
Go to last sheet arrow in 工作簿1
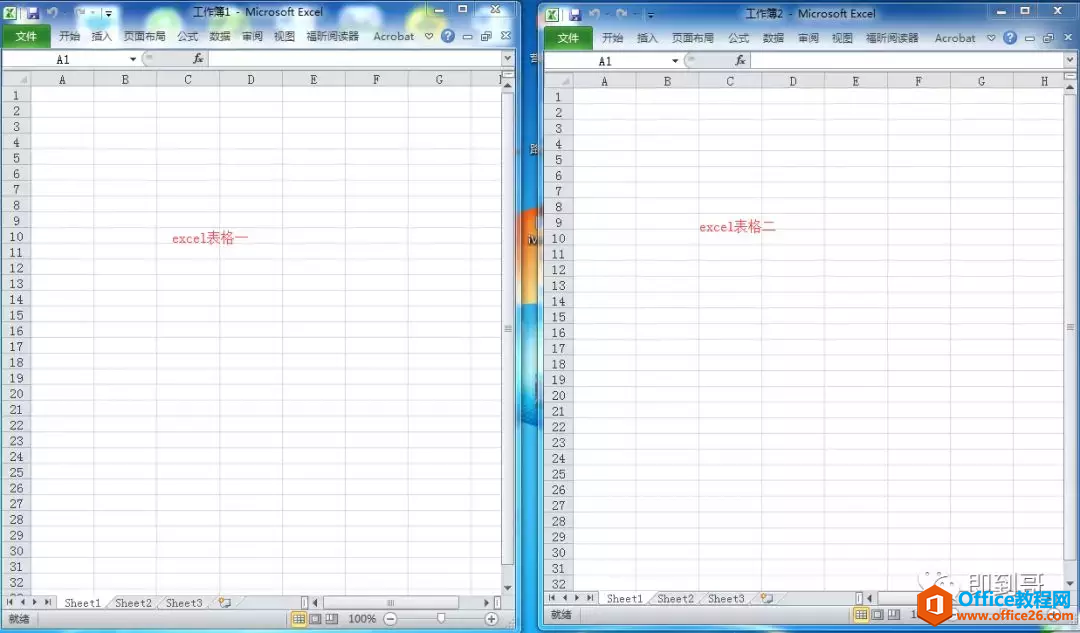(47, 602)
